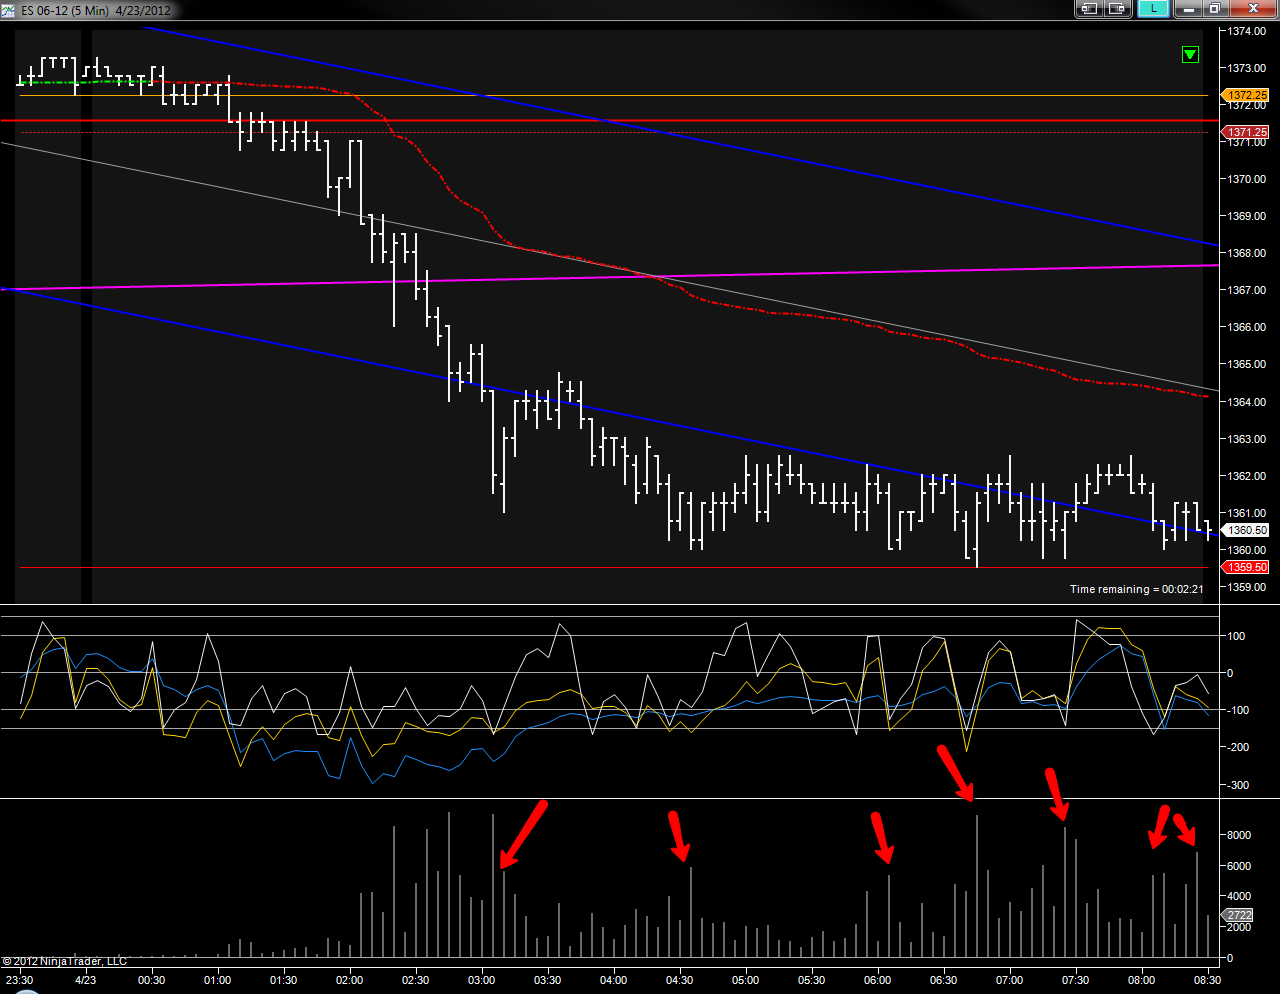Click the 02:30 time axis label
Image resolution: width=1280 pixels, height=994 pixels.
tap(416, 980)
